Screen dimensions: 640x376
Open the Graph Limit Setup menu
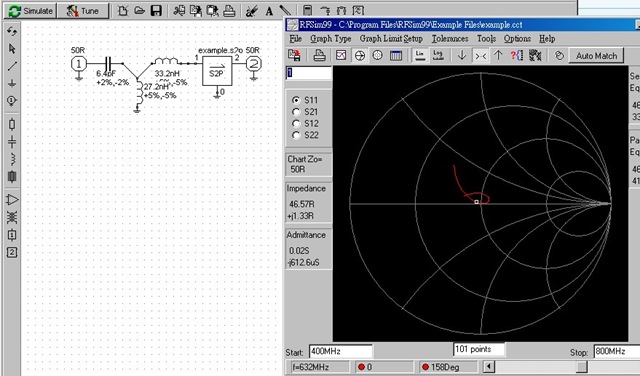point(391,39)
